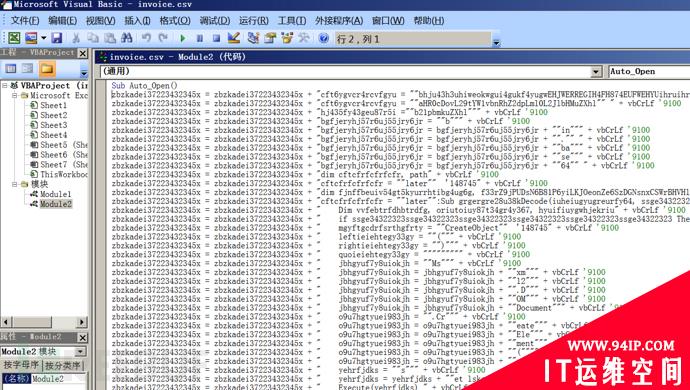The image size is (690, 390).
Task: Click View Code button in project panel
Action: coord(11,69)
